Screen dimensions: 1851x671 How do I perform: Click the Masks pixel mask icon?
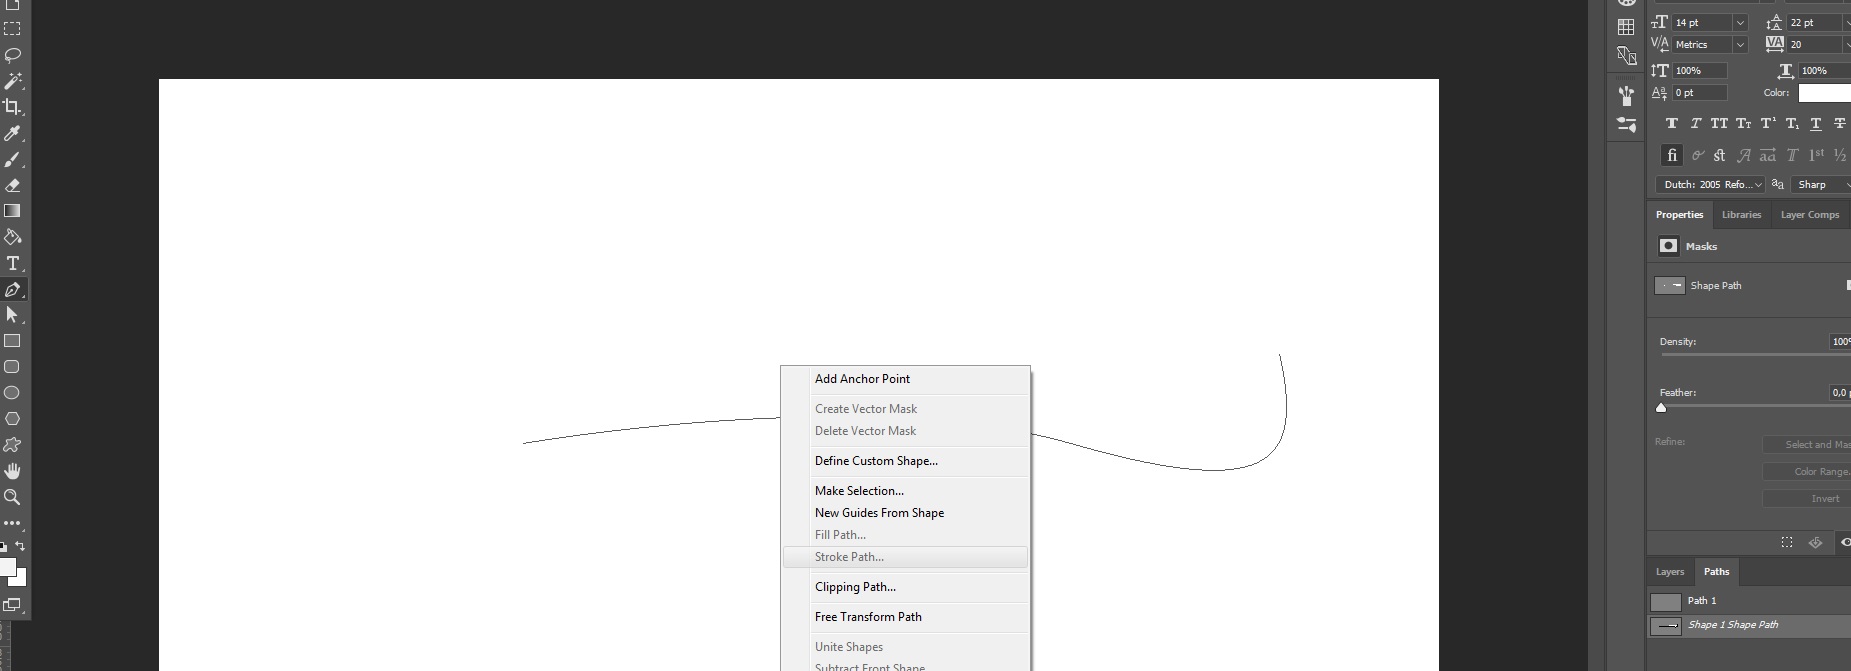coord(1668,246)
